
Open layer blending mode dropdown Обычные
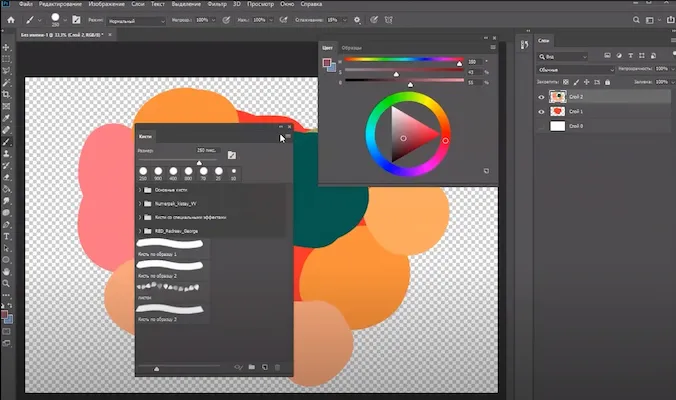point(574,69)
